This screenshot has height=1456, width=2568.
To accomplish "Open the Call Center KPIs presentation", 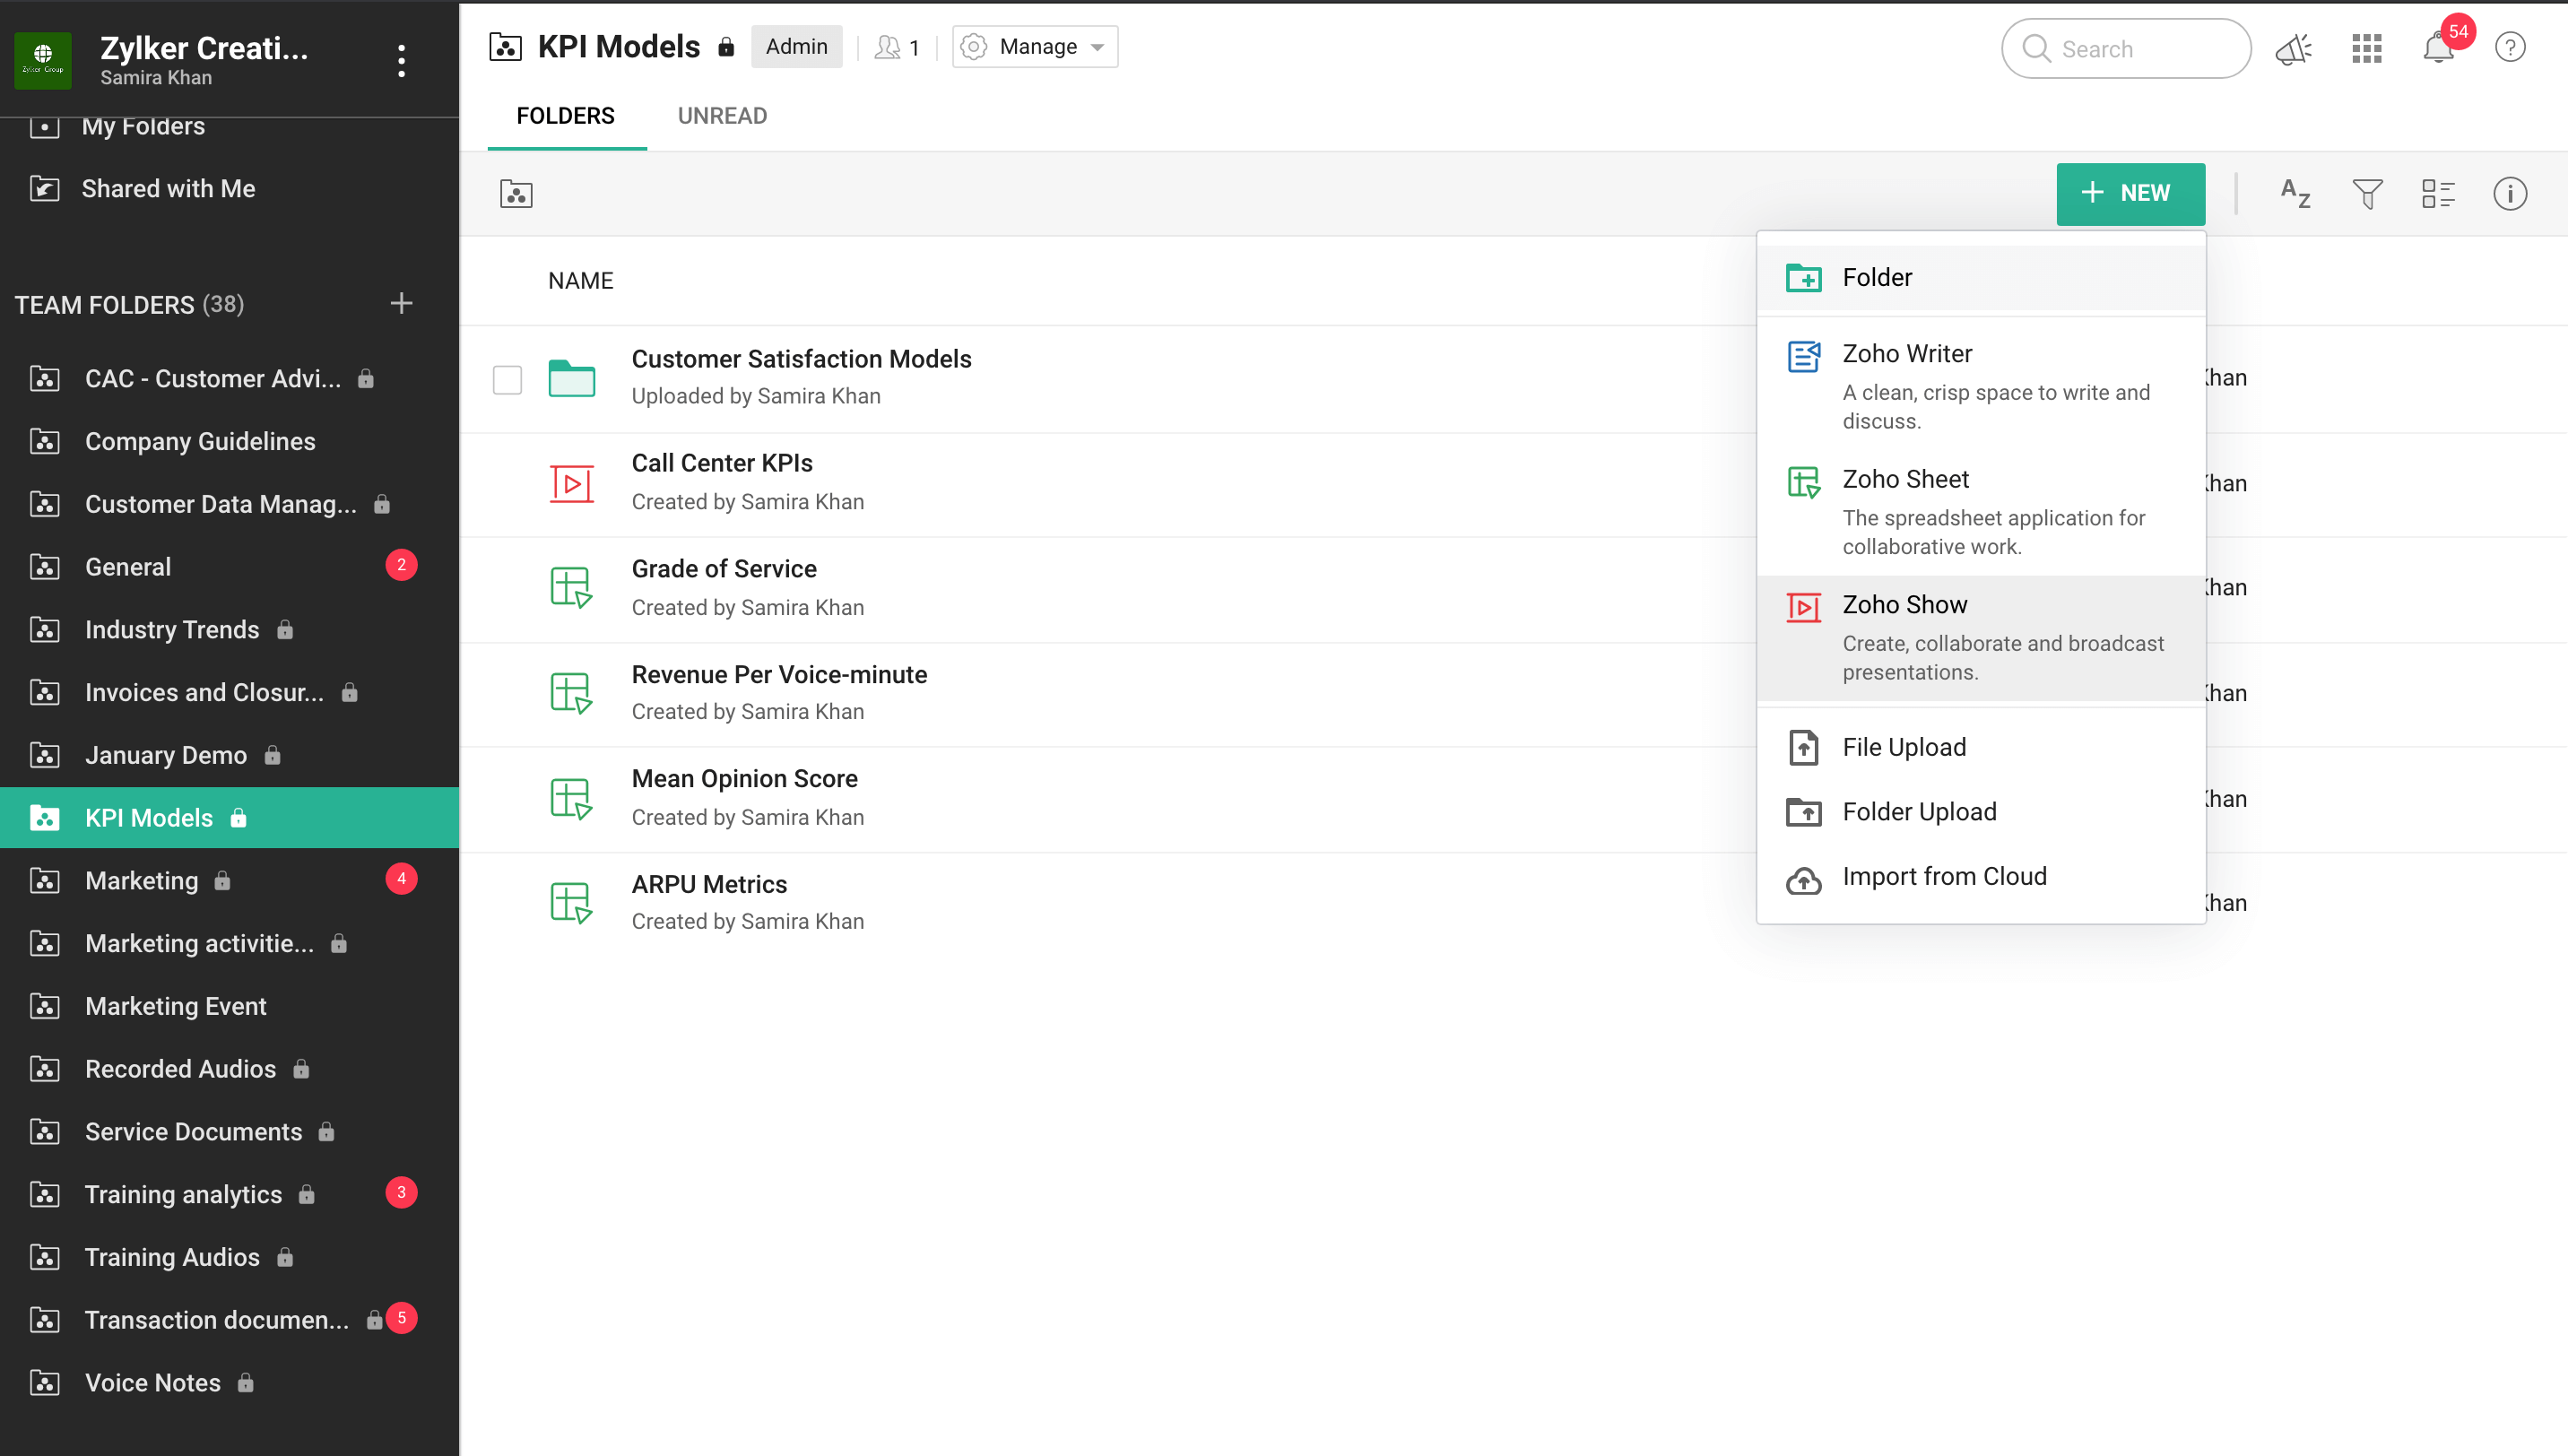I will coord(722,464).
